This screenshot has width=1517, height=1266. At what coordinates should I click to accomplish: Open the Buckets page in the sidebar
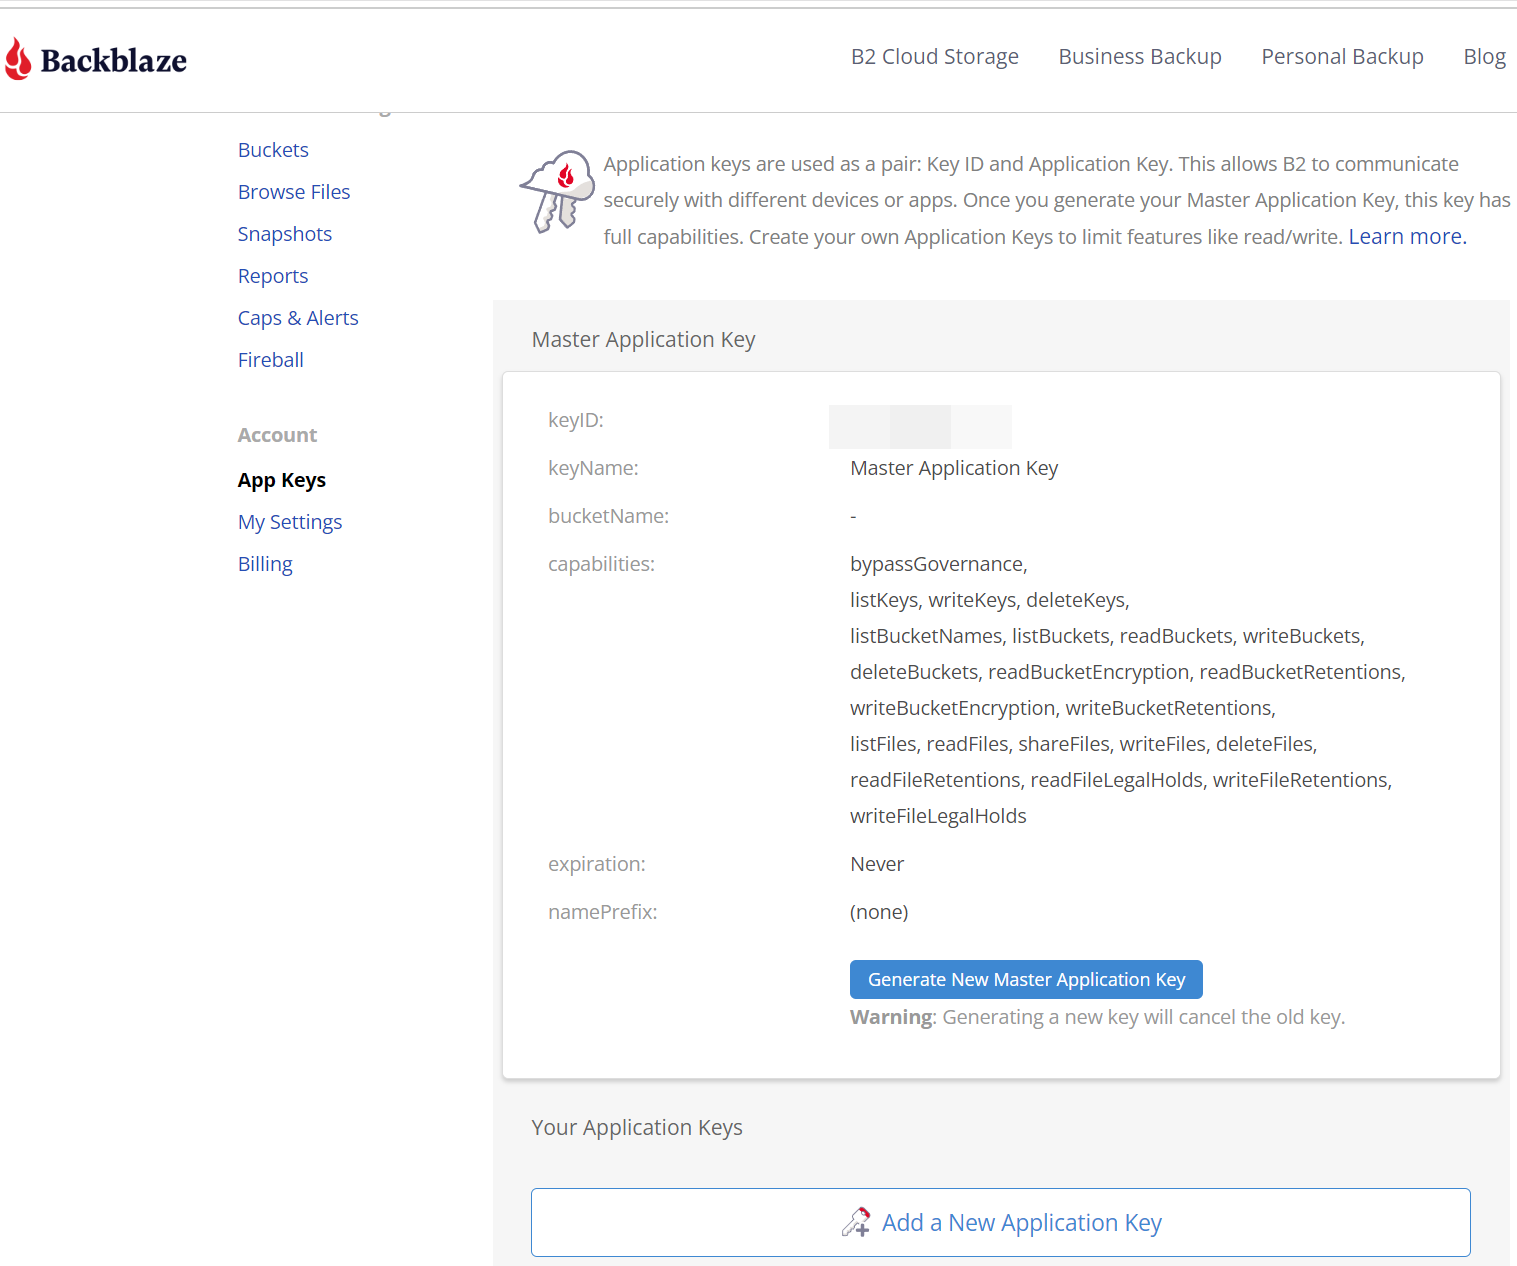[x=273, y=150]
